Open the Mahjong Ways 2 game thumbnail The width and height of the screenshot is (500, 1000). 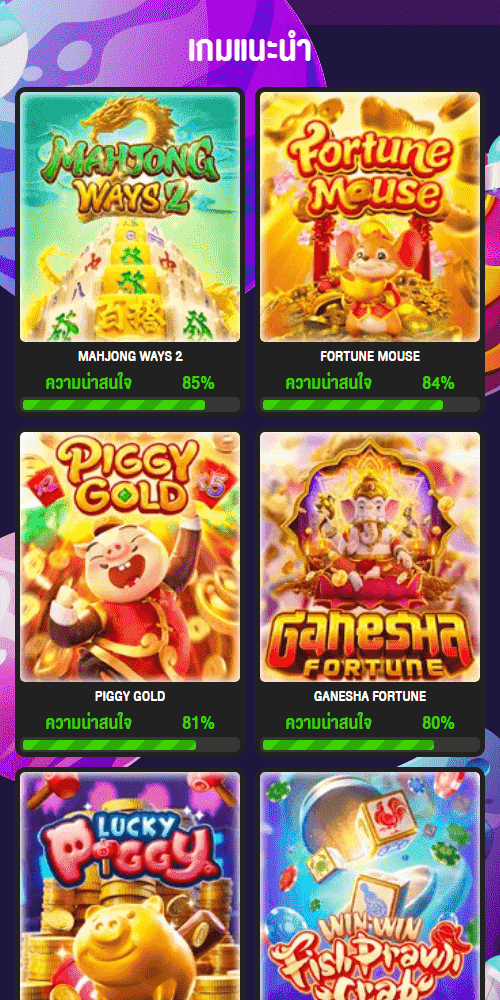[130, 217]
